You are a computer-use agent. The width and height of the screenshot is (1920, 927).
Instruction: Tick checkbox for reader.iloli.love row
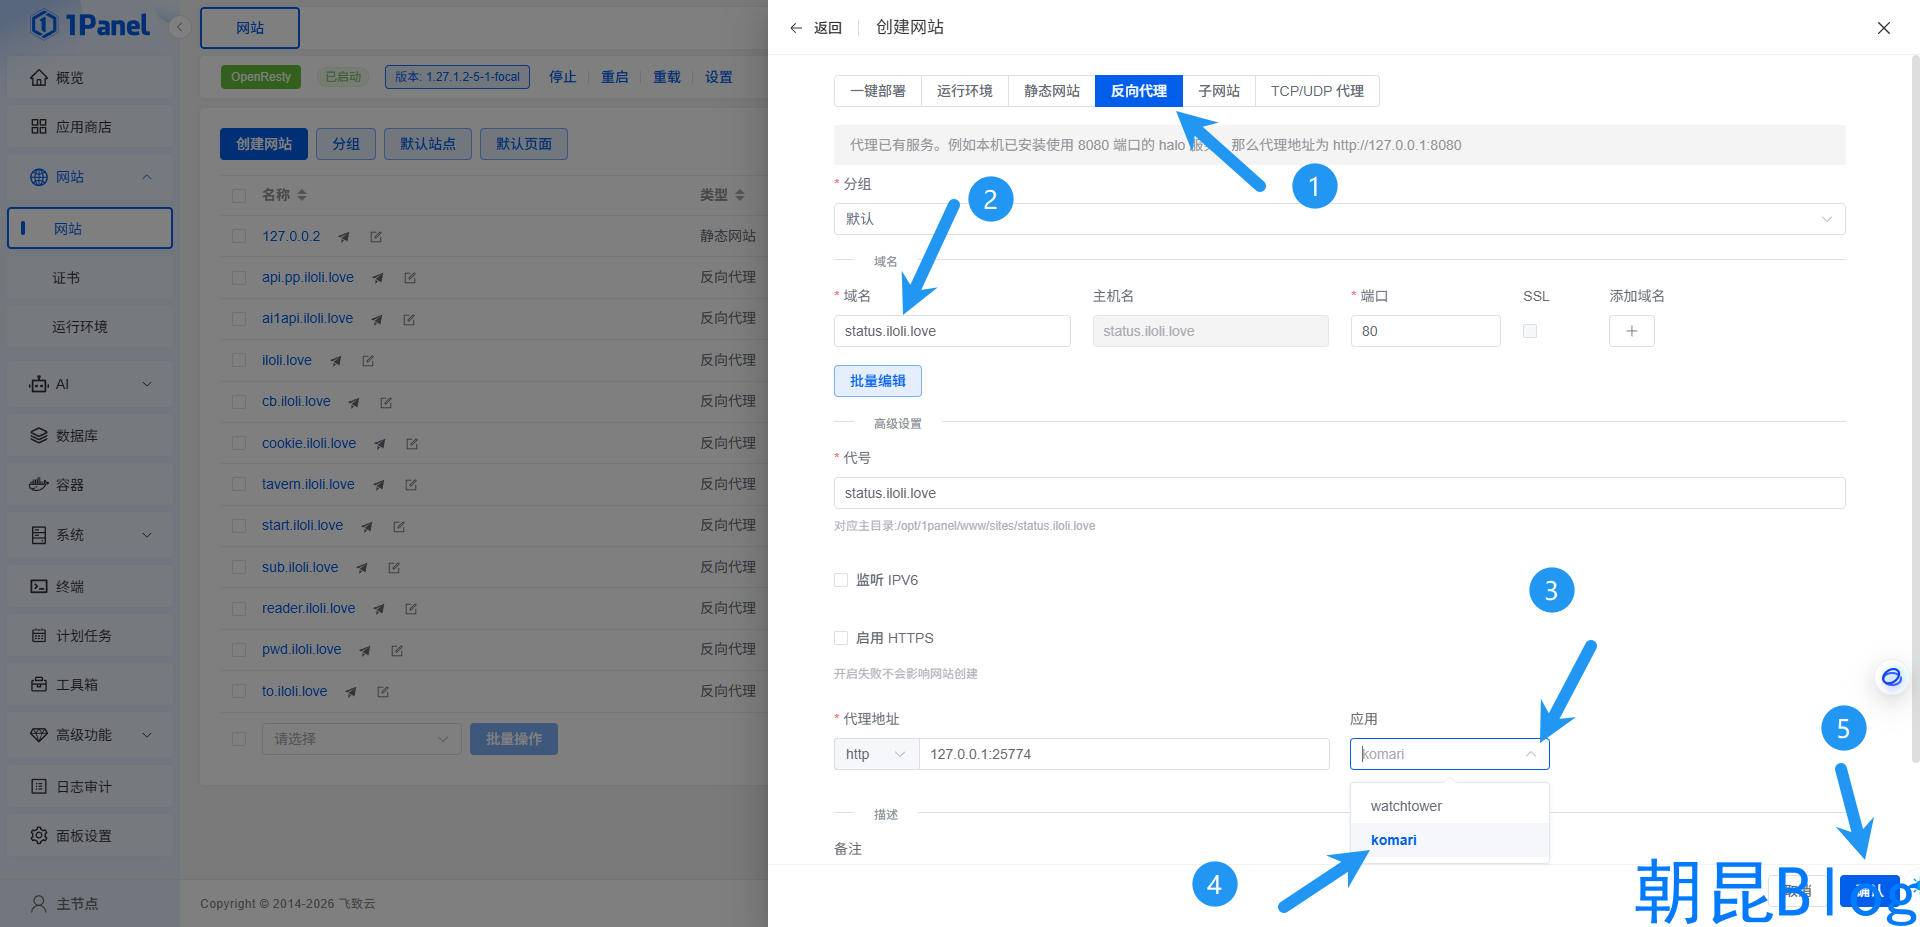[x=239, y=609]
